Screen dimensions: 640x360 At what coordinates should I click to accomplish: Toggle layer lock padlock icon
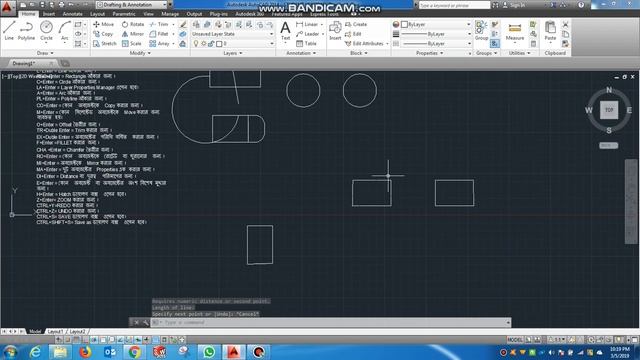[x=211, y=44]
